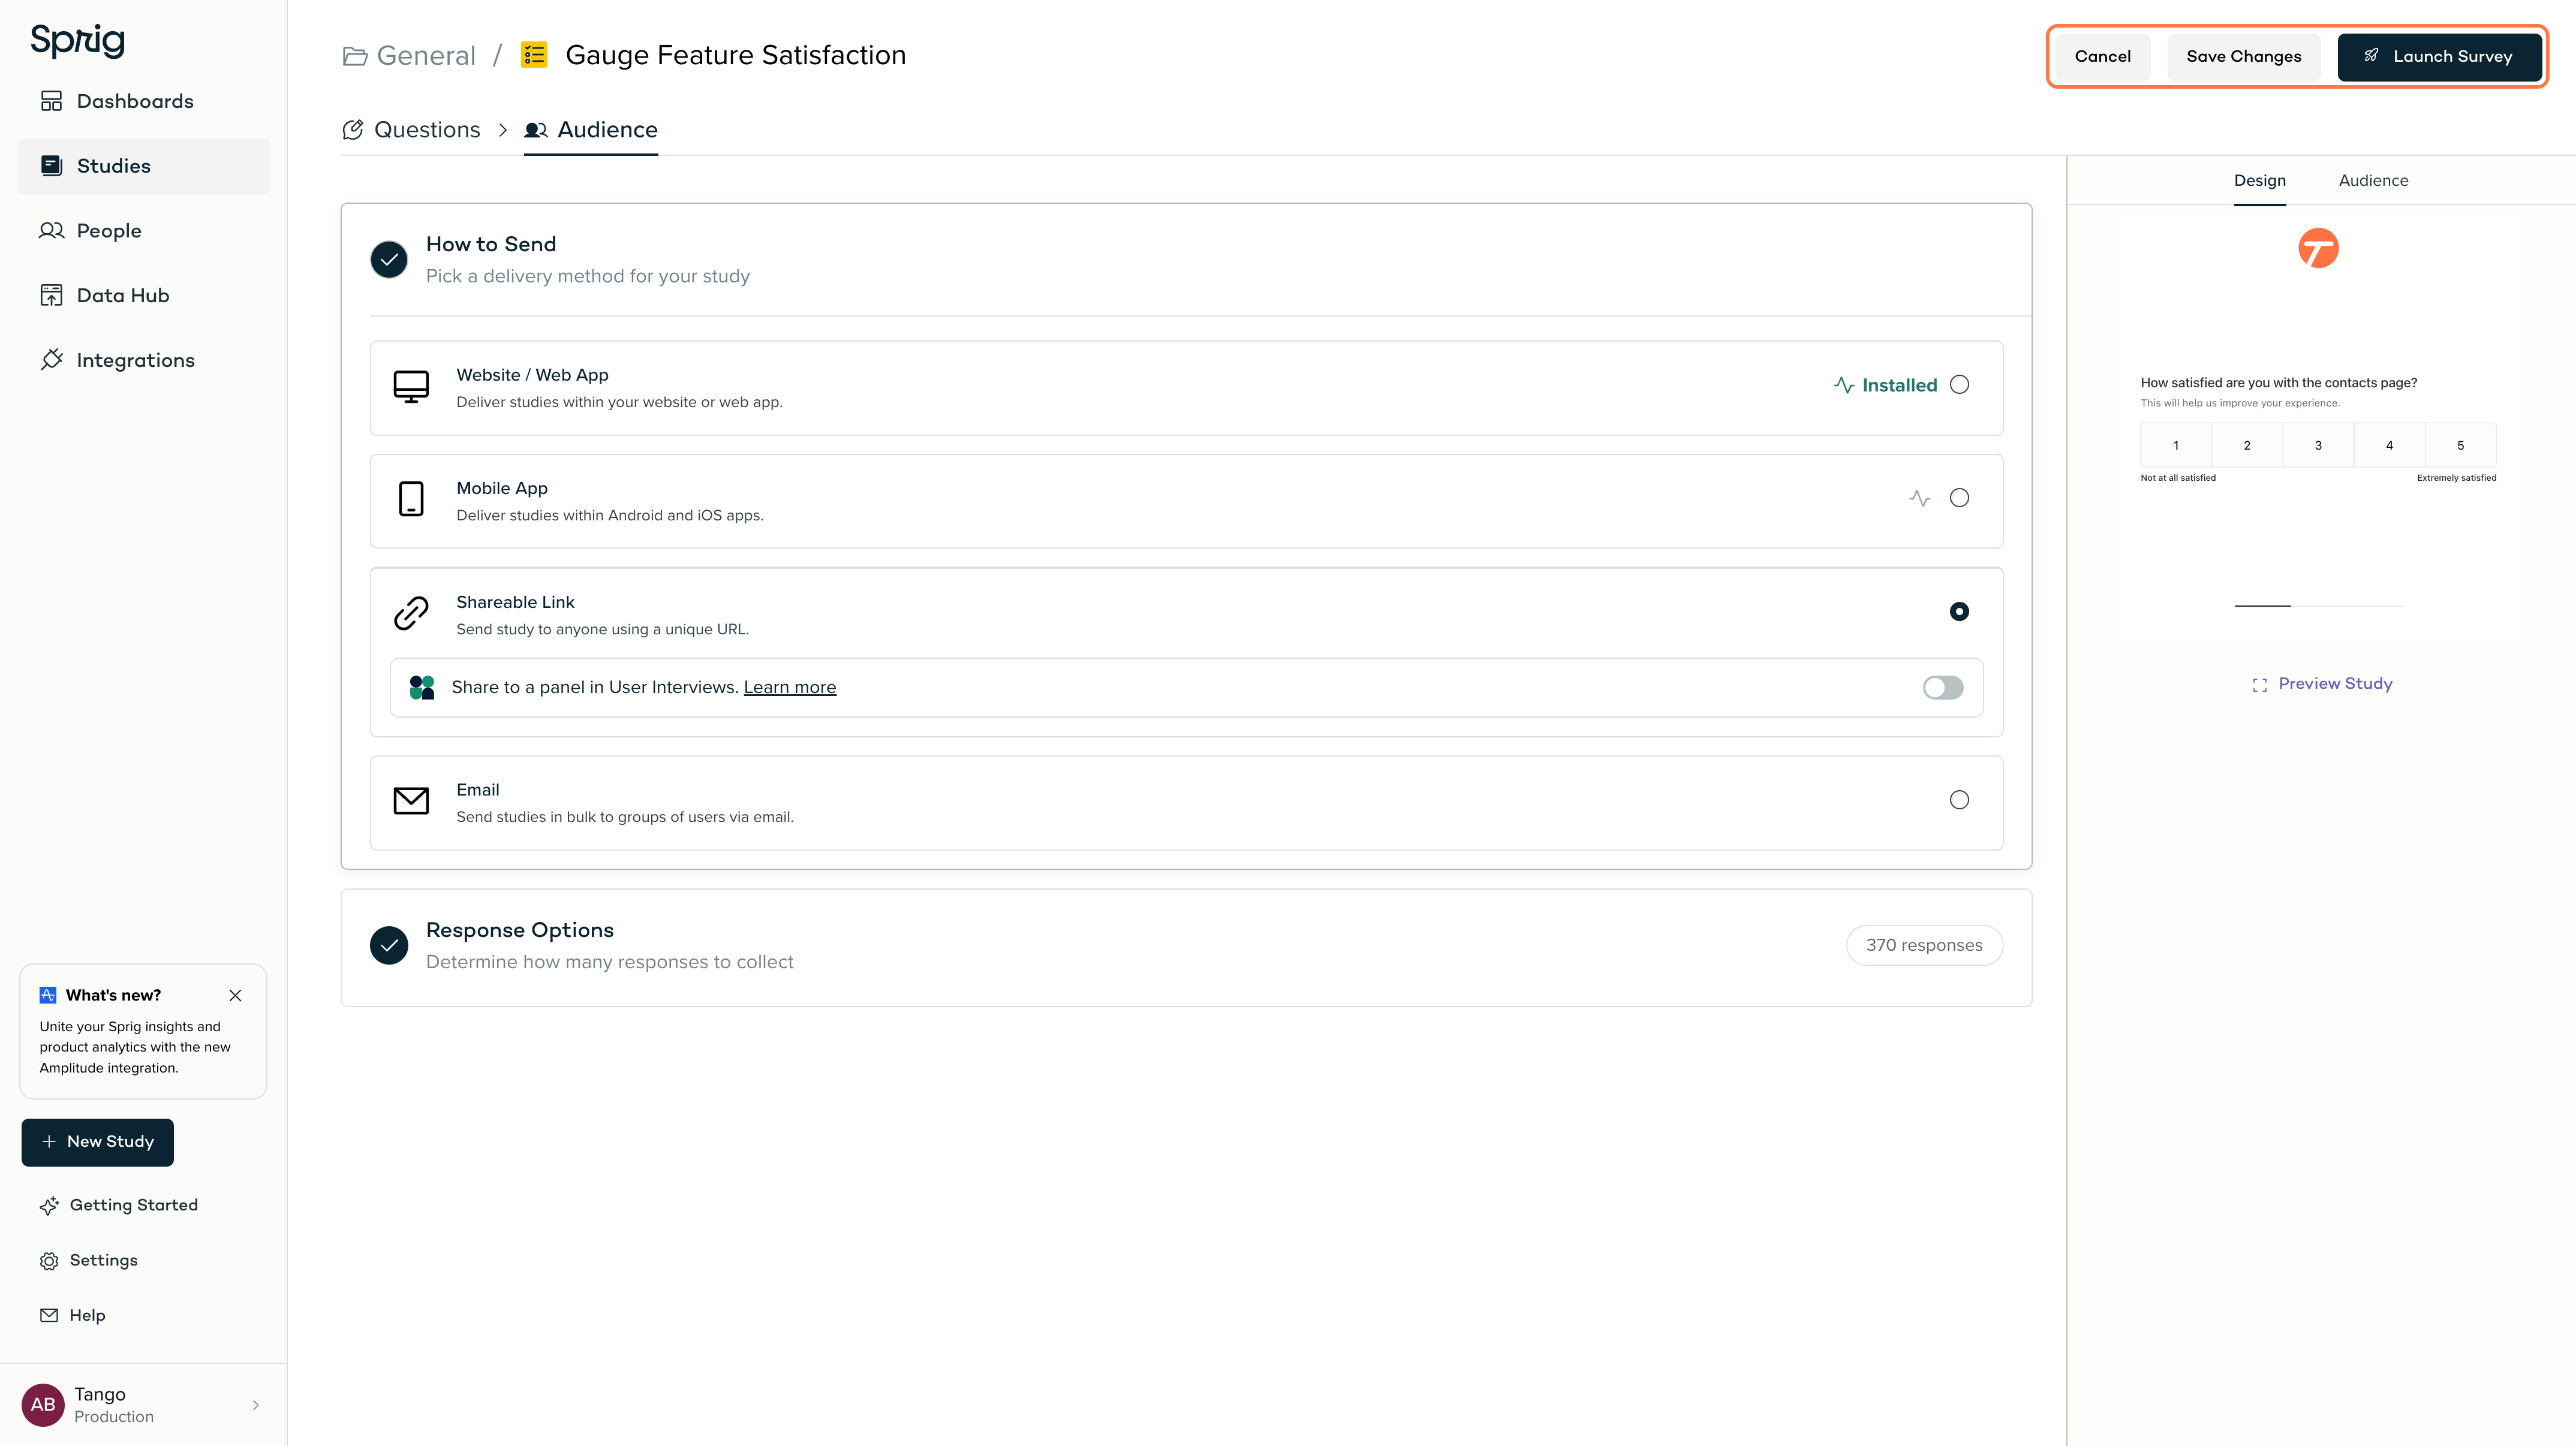Click the orange Tango logo in preview
The width and height of the screenshot is (2576, 1446).
coord(2318,248)
